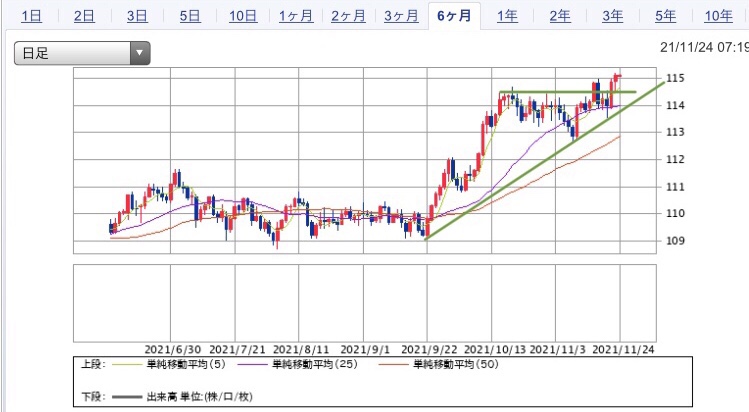The width and height of the screenshot is (749, 412).
Task: Select the 3ヶ月 range tab
Action: 401,16
